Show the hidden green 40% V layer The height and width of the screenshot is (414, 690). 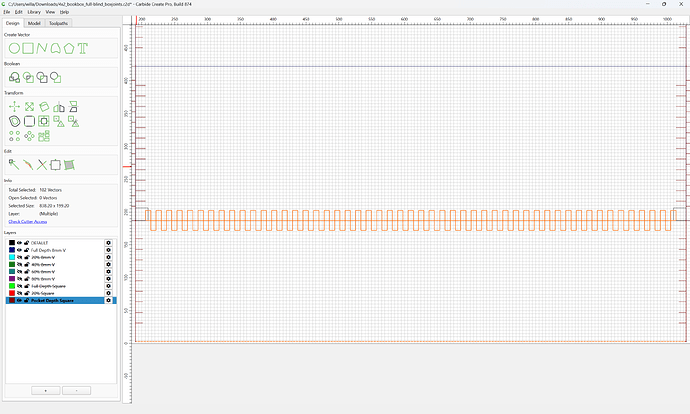19,264
